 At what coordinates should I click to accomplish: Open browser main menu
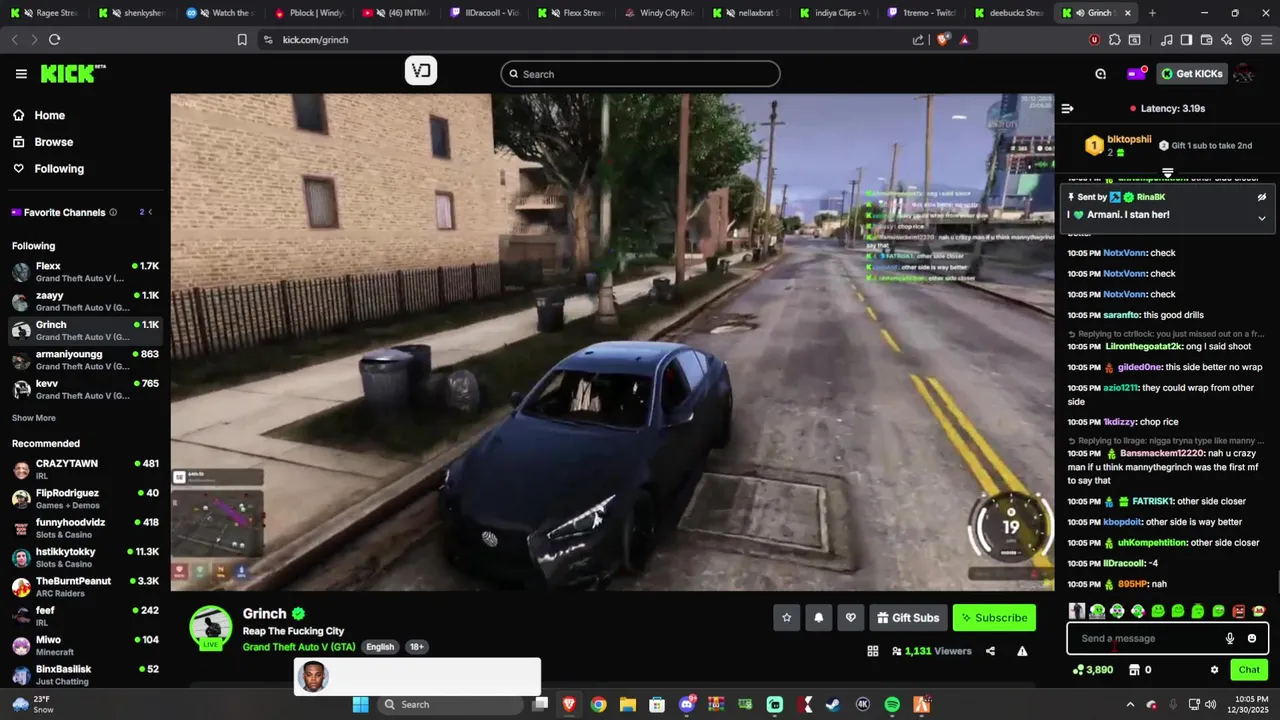pyautogui.click(x=1266, y=39)
